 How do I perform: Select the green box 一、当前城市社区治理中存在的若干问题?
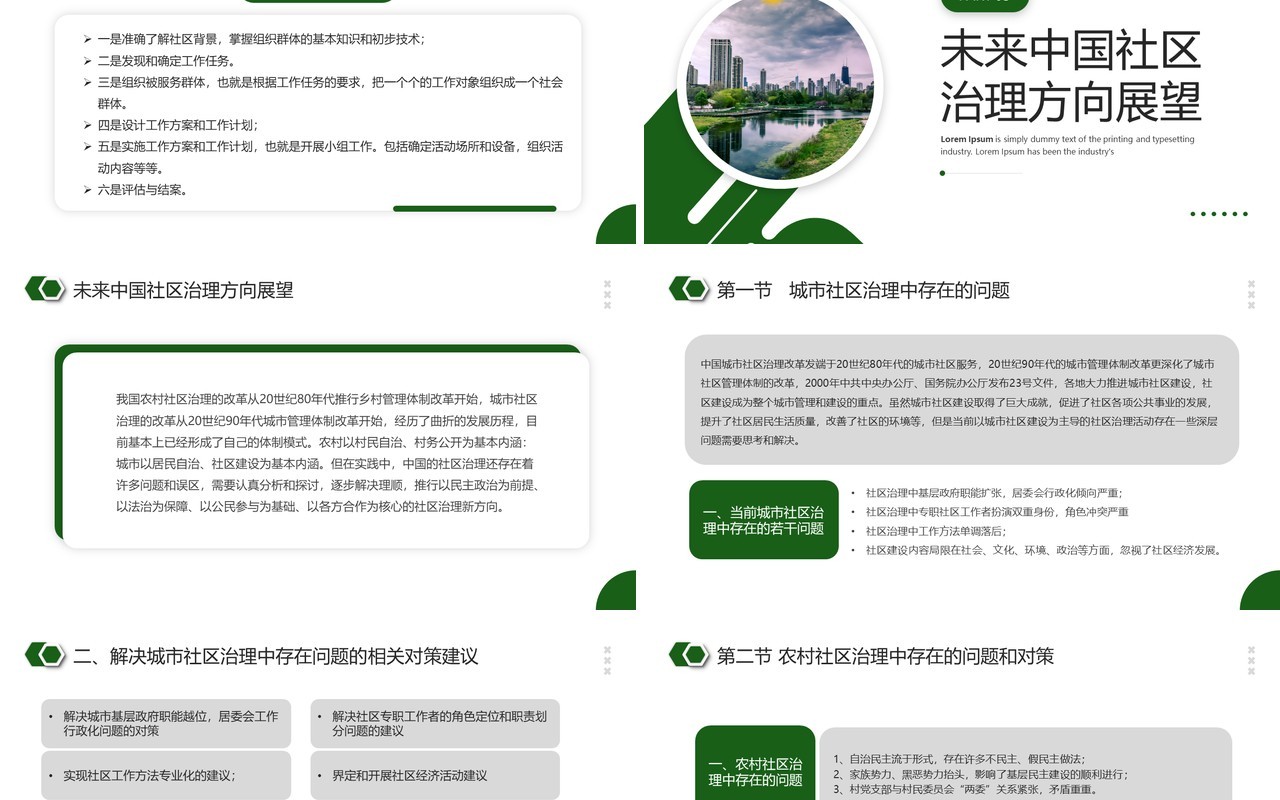tap(764, 520)
